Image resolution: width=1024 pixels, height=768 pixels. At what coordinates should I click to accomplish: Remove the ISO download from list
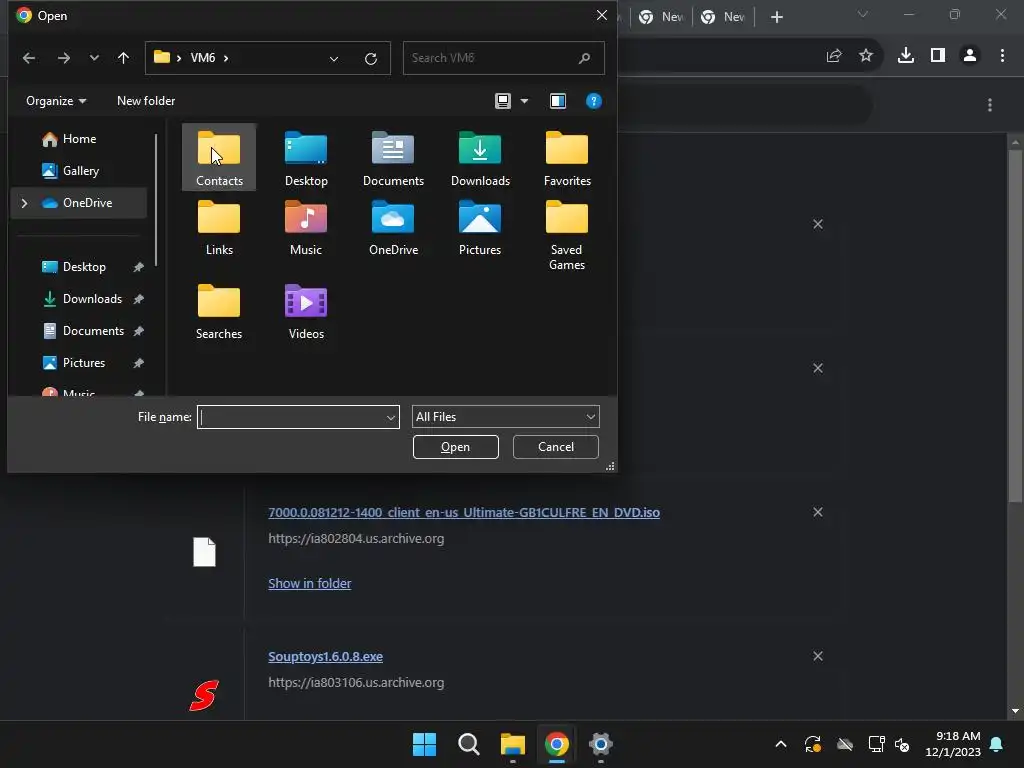(818, 512)
